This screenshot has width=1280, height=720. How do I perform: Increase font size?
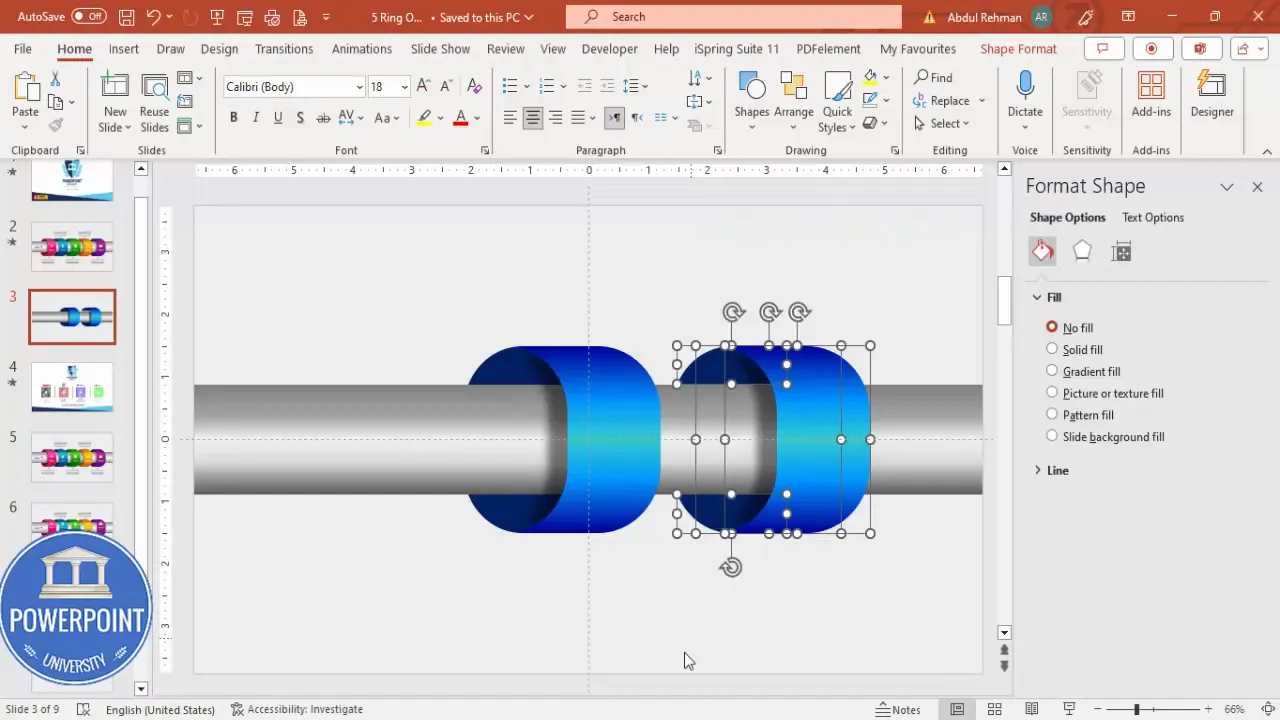tap(426, 87)
